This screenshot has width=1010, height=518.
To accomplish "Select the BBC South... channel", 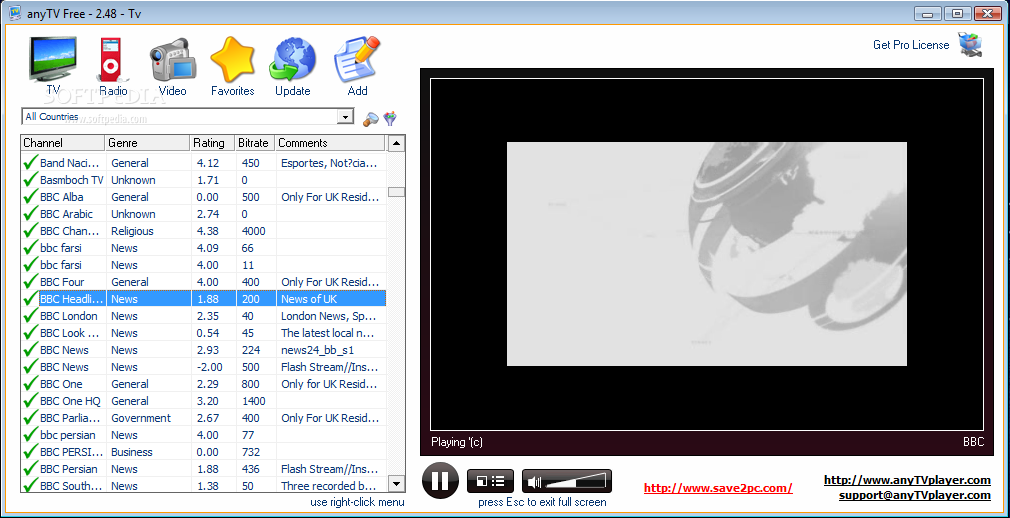I will 204,486.
